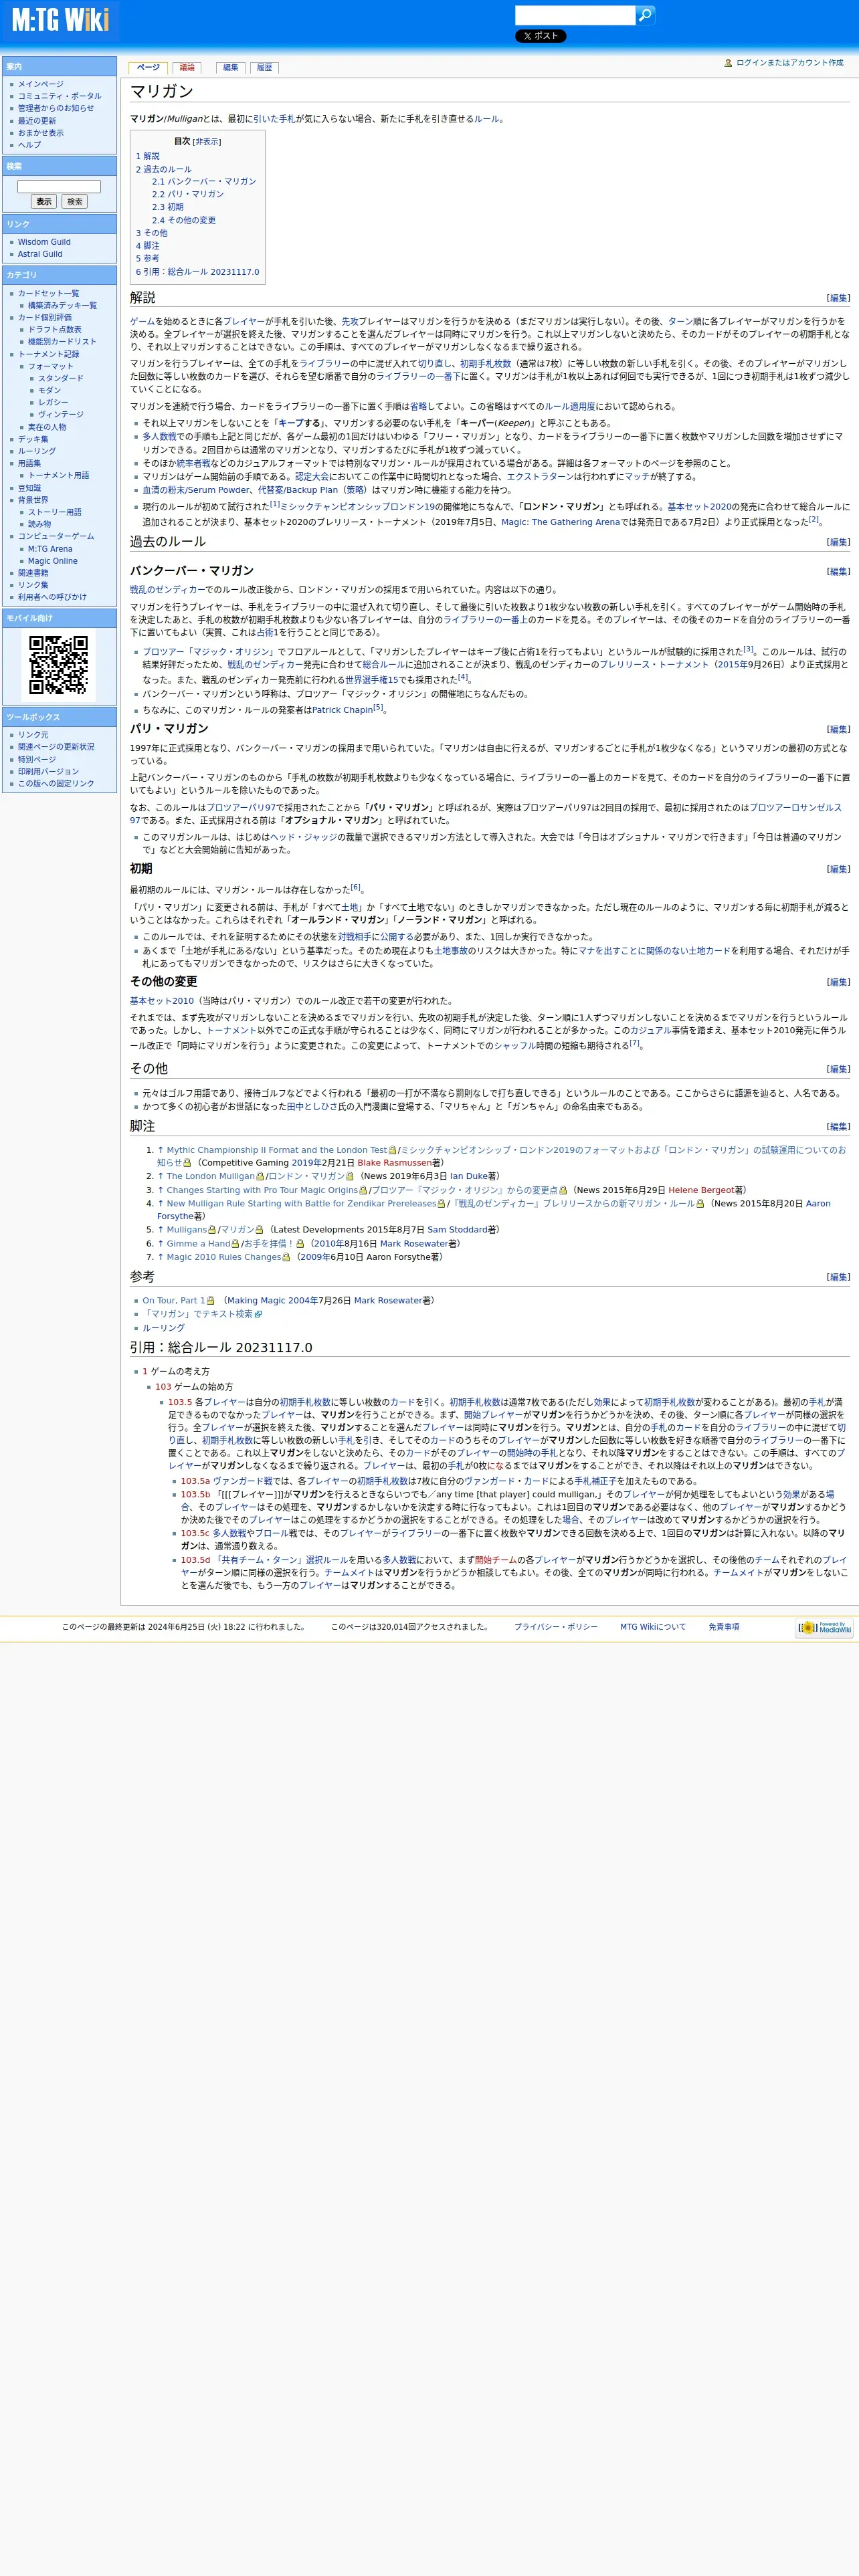
Task: Click the mobile QR code image
Action: point(59,665)
